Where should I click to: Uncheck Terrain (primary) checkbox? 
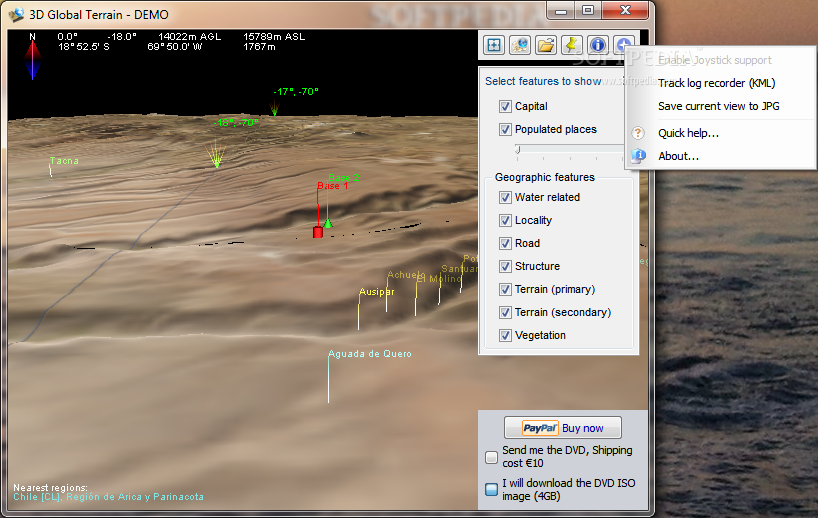[505, 289]
